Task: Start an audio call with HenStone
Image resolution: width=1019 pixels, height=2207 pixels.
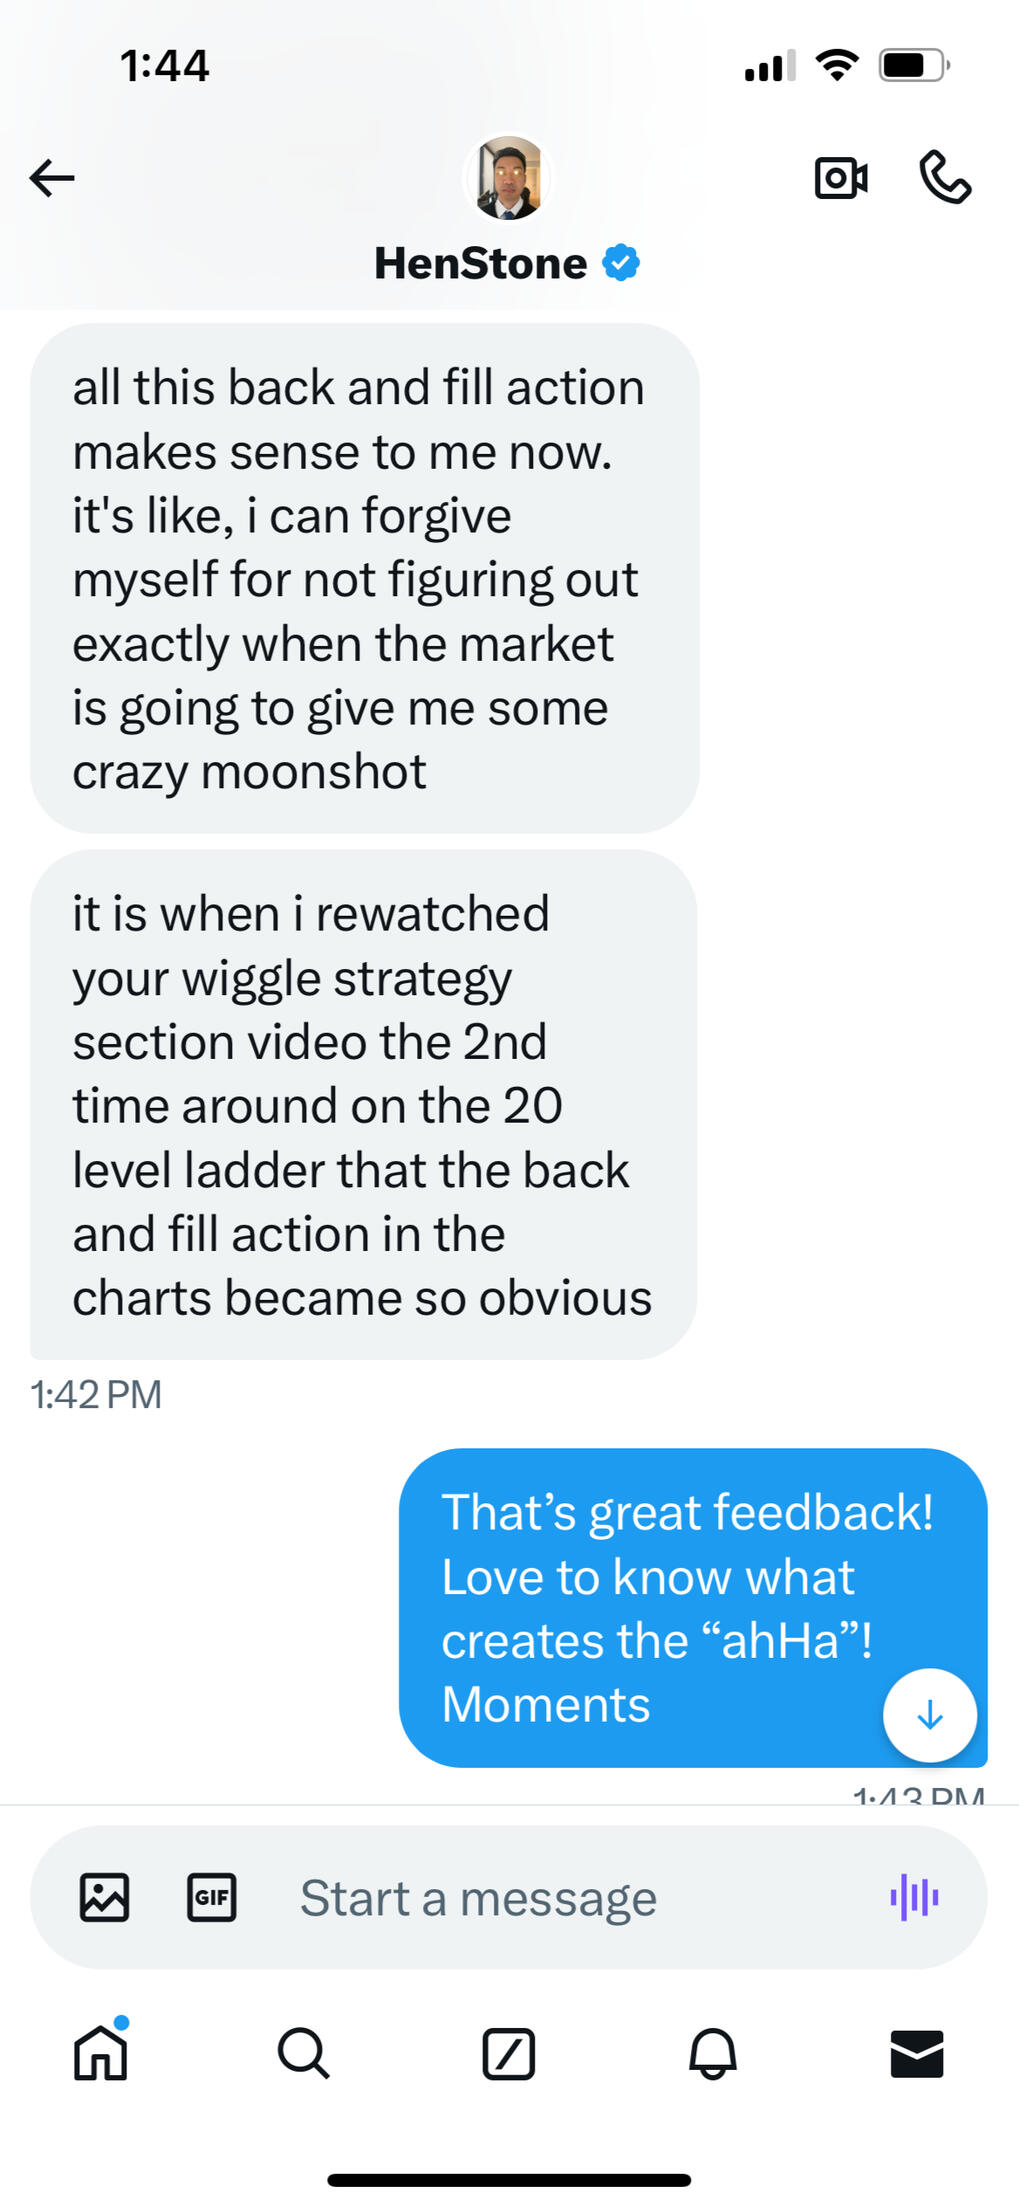Action: (945, 178)
